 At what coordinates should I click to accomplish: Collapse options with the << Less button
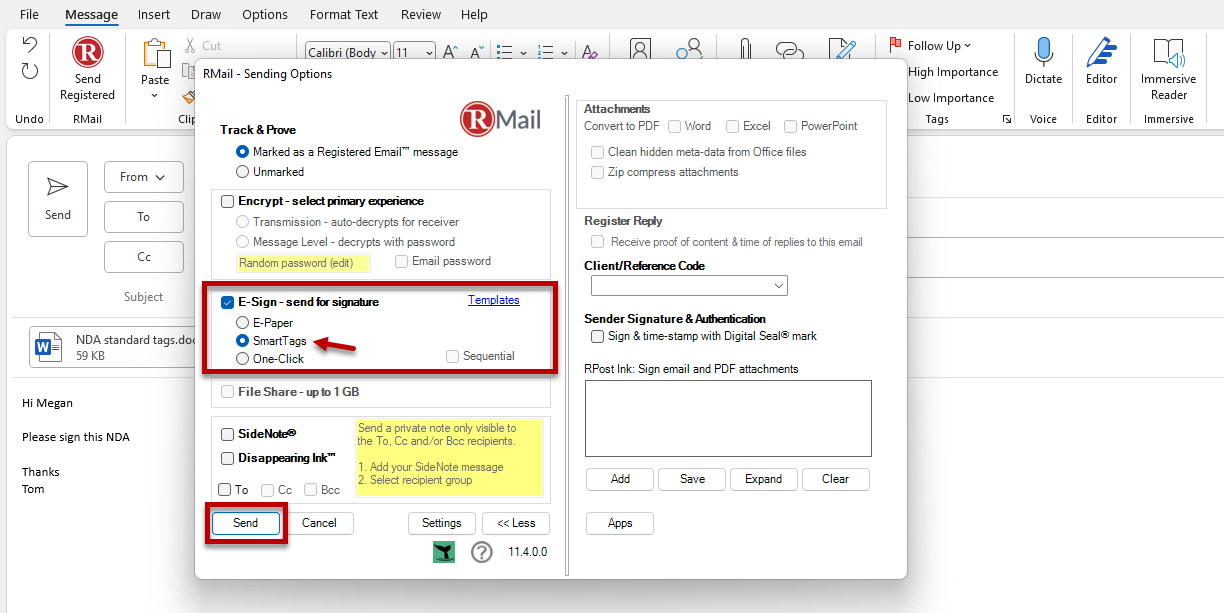pyautogui.click(x=516, y=523)
